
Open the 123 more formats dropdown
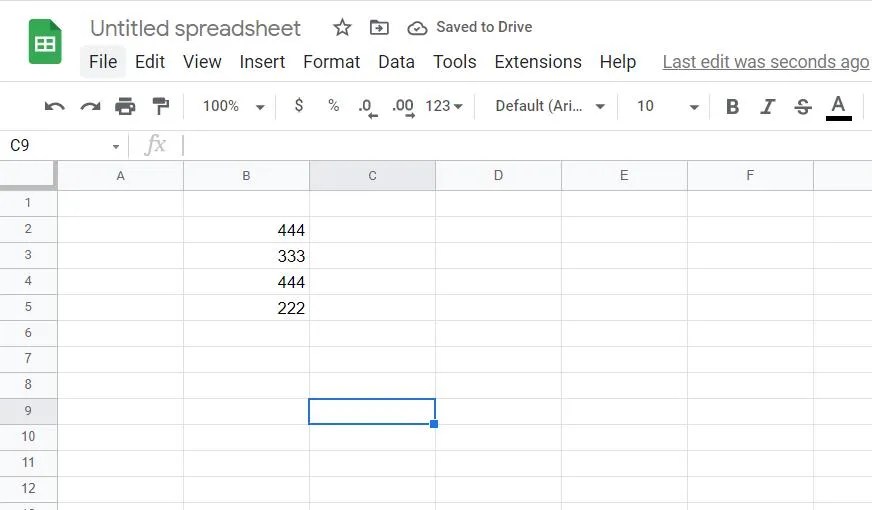click(x=444, y=106)
